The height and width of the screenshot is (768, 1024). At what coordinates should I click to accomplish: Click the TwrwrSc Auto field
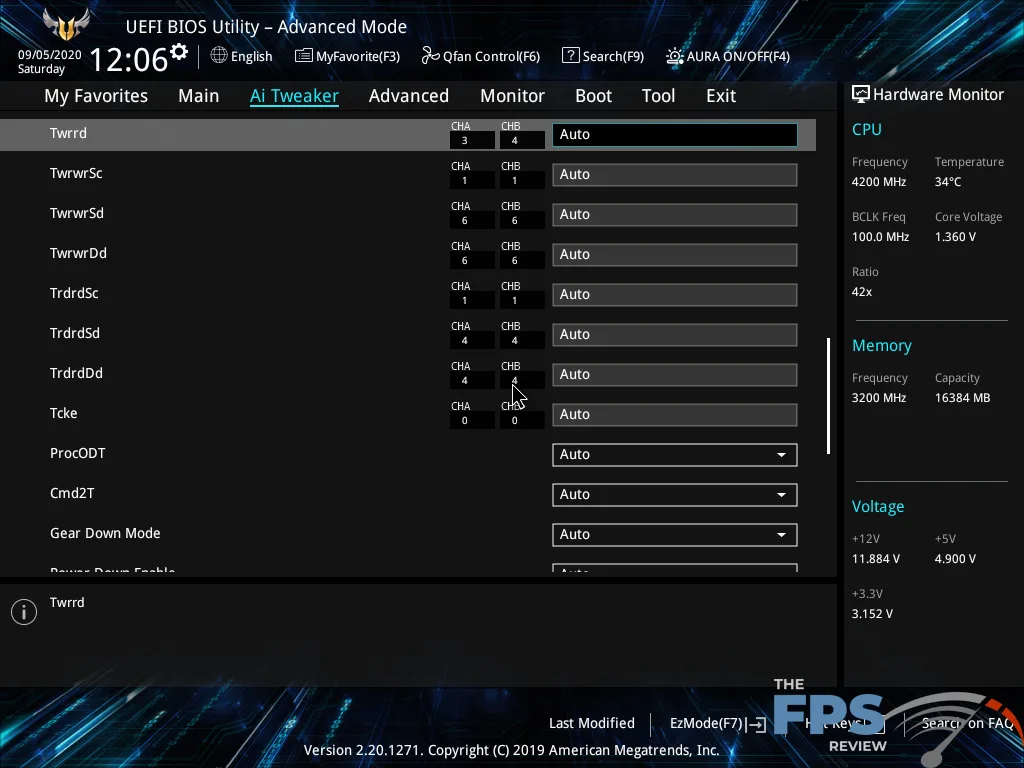pos(675,174)
